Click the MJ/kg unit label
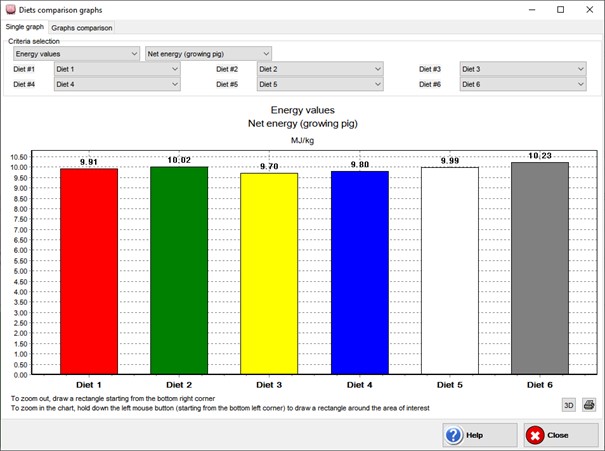This screenshot has height=451, width=605. coord(302,140)
